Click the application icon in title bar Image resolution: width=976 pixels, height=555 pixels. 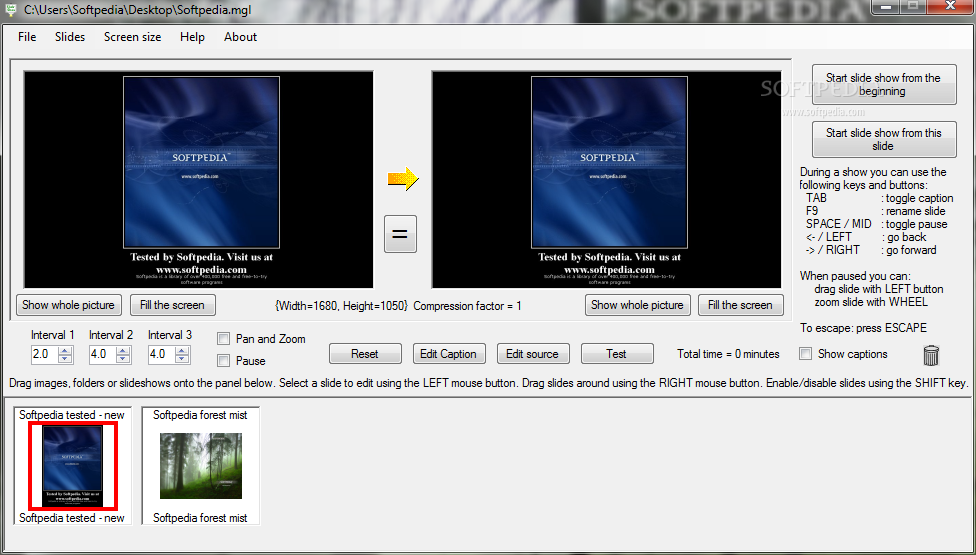pyautogui.click(x=11, y=10)
